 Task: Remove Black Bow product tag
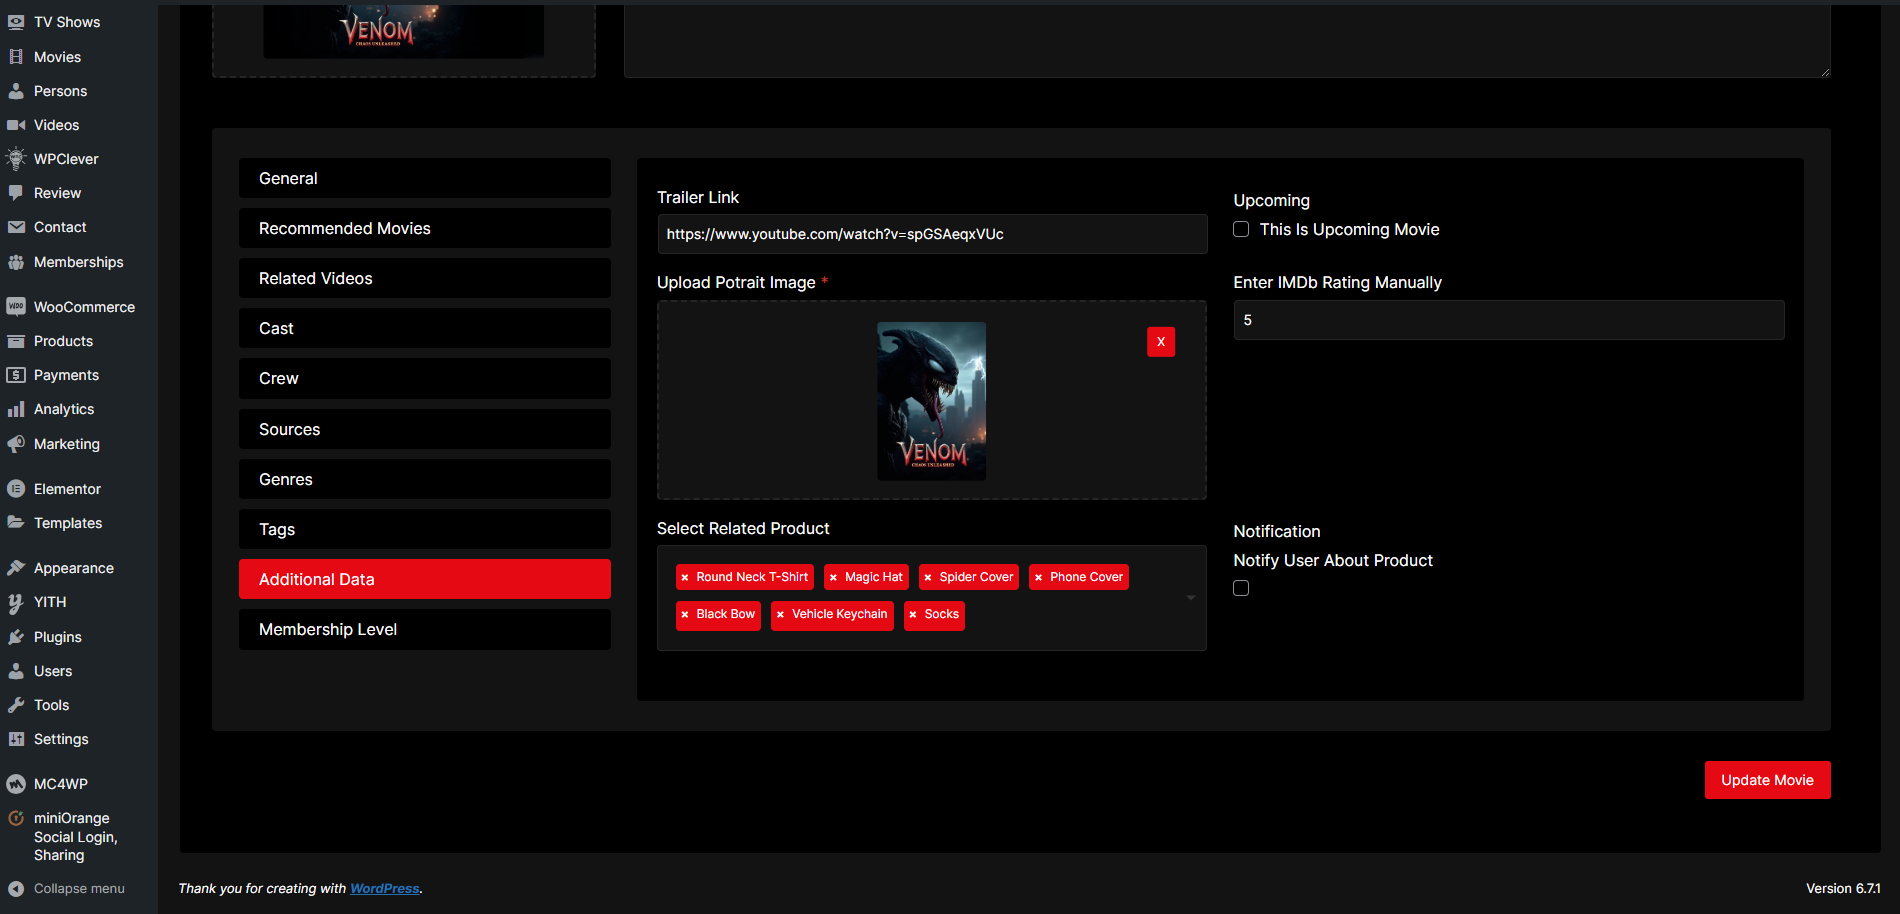coord(685,615)
